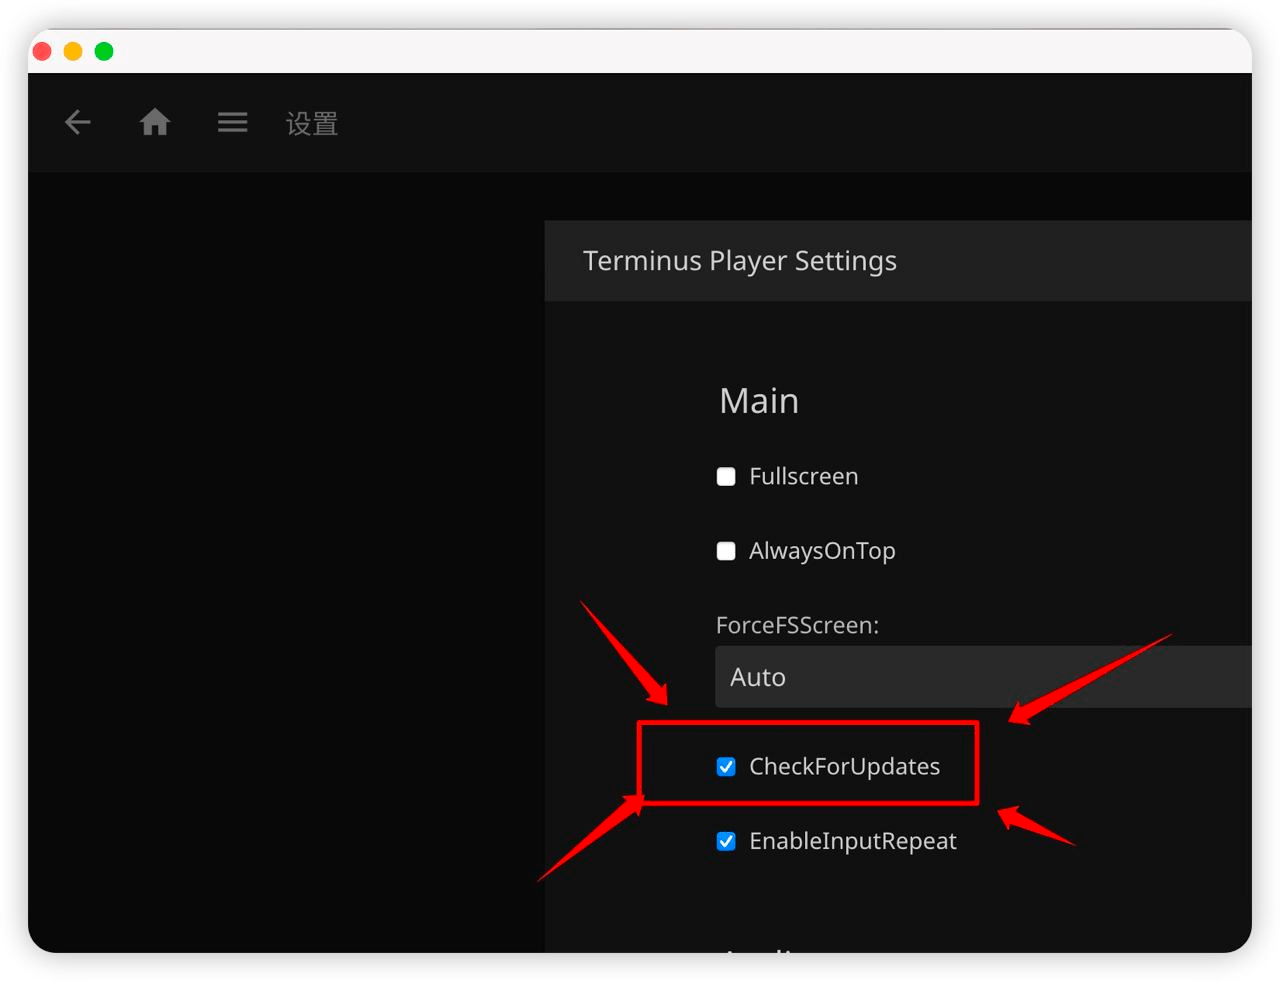Enable the Fullscreen checkbox
Screen dimensions: 1280x981
click(x=726, y=477)
